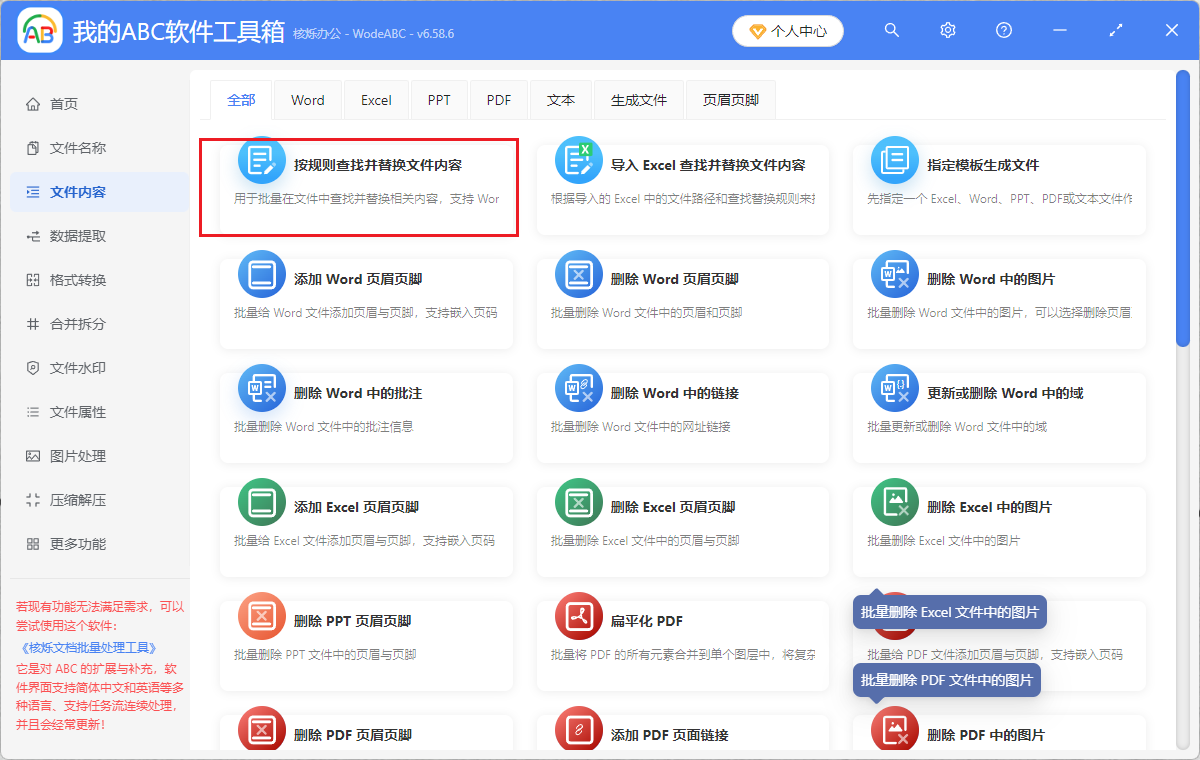Switch to the Word tab
The image size is (1200, 760).
[307, 99]
